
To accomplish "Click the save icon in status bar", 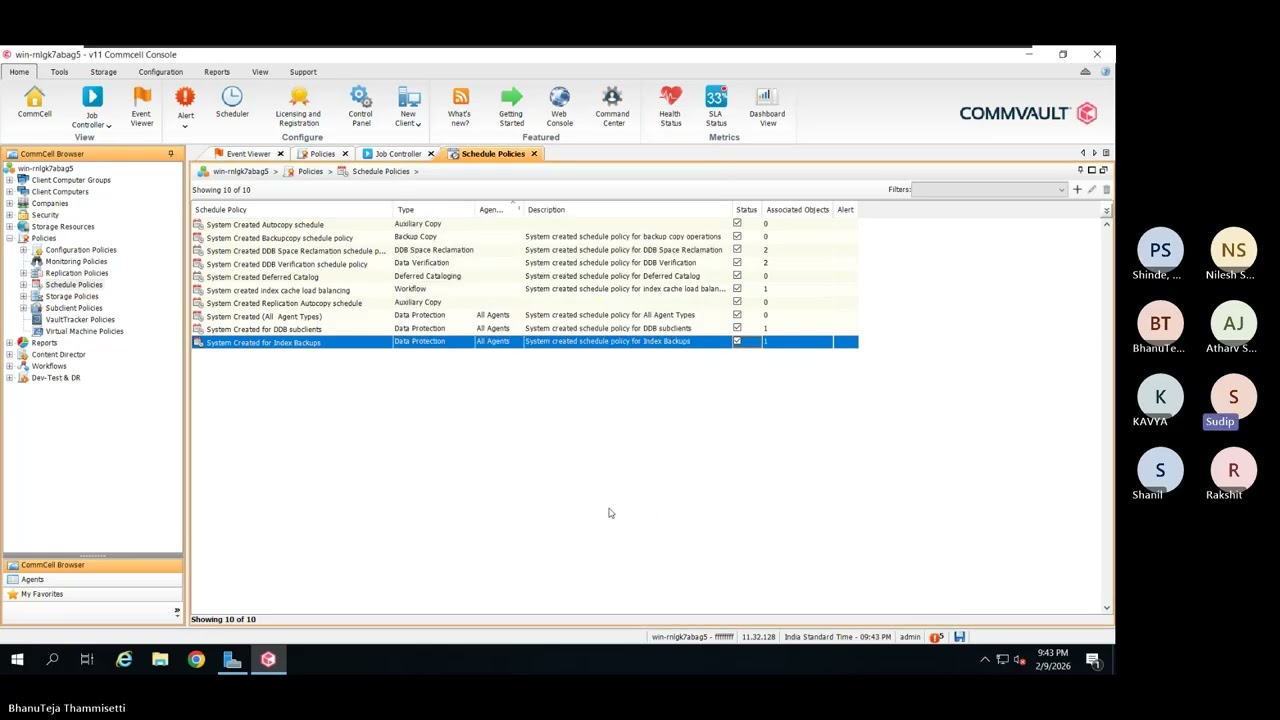I will [x=959, y=637].
